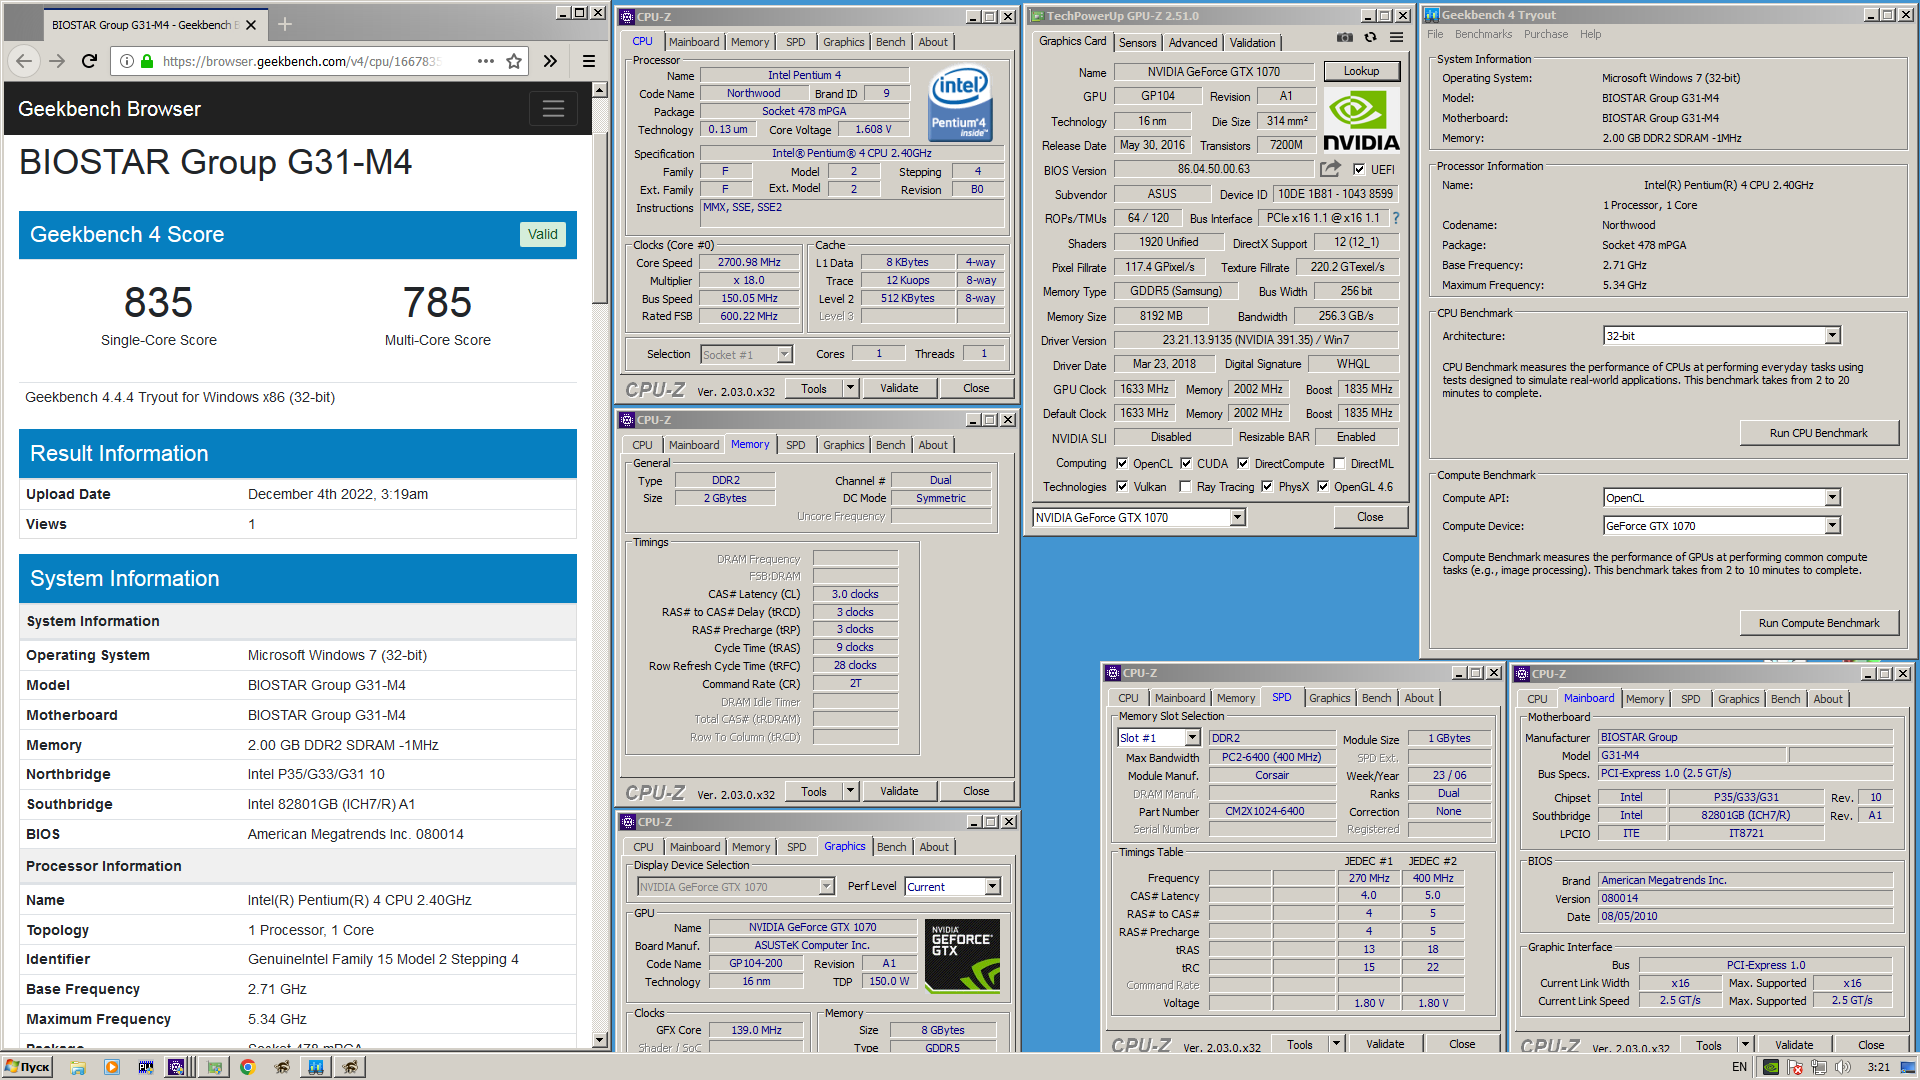Open Validation tab in GPU-Z
Image resolution: width=1920 pixels, height=1080 pixels.
click(1252, 42)
